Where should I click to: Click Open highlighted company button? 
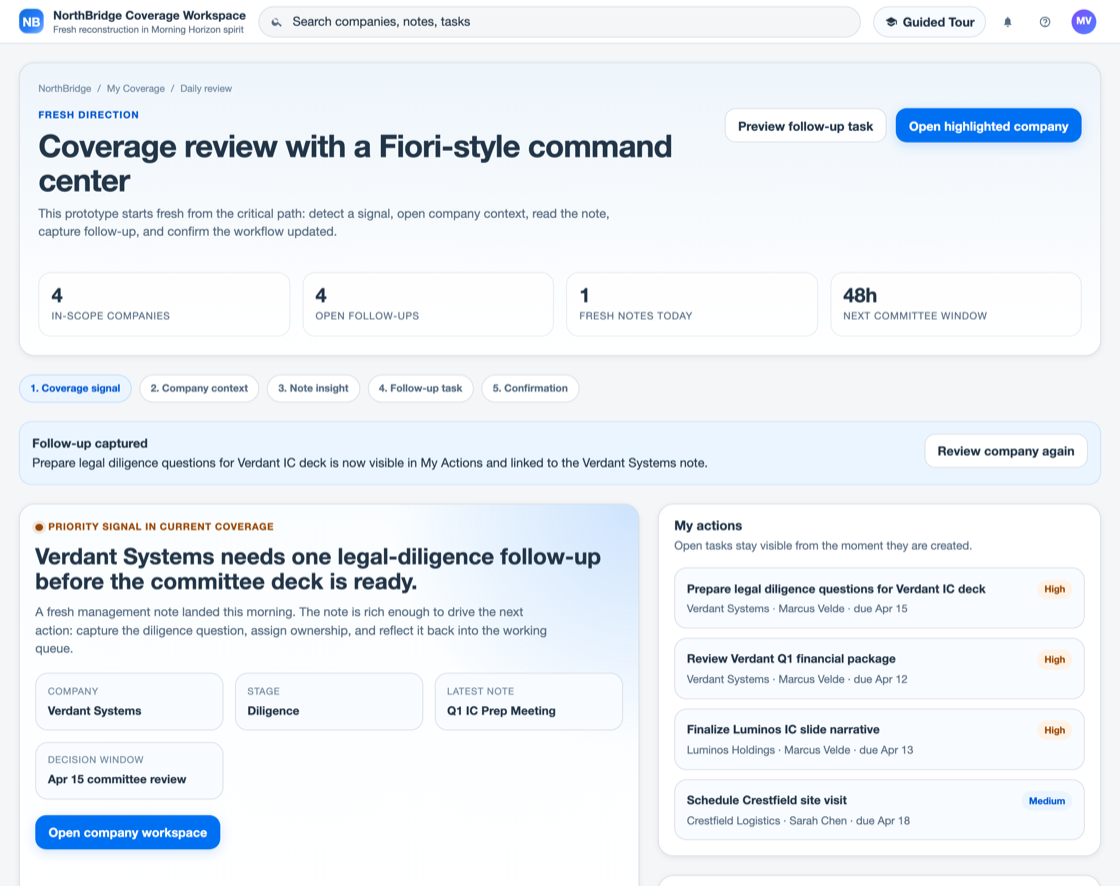989,126
